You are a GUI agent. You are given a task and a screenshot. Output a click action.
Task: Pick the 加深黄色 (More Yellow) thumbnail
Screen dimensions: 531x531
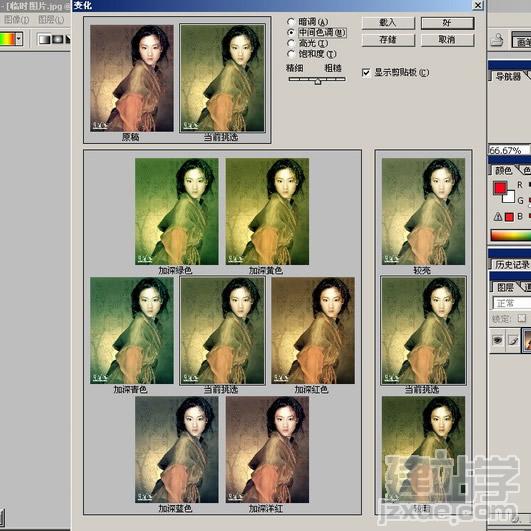click(x=267, y=211)
